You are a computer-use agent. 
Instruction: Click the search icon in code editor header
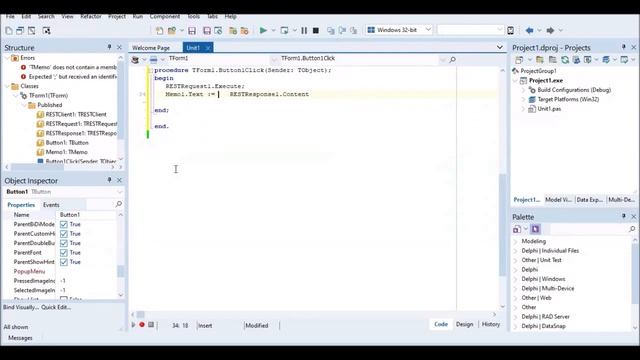coord(452,60)
